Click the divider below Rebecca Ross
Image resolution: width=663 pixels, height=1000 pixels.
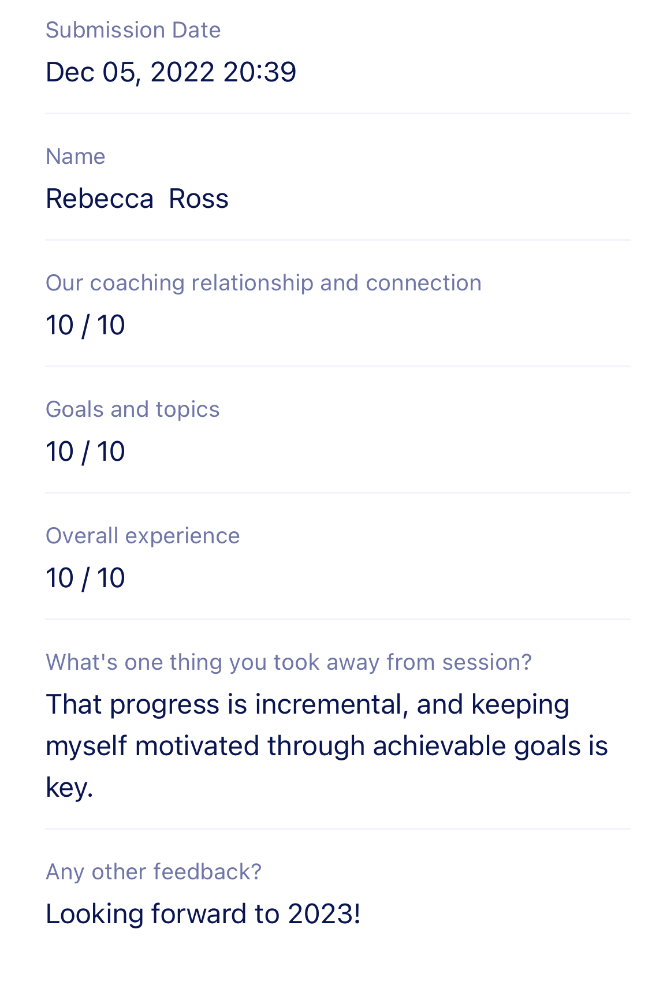tap(338, 240)
